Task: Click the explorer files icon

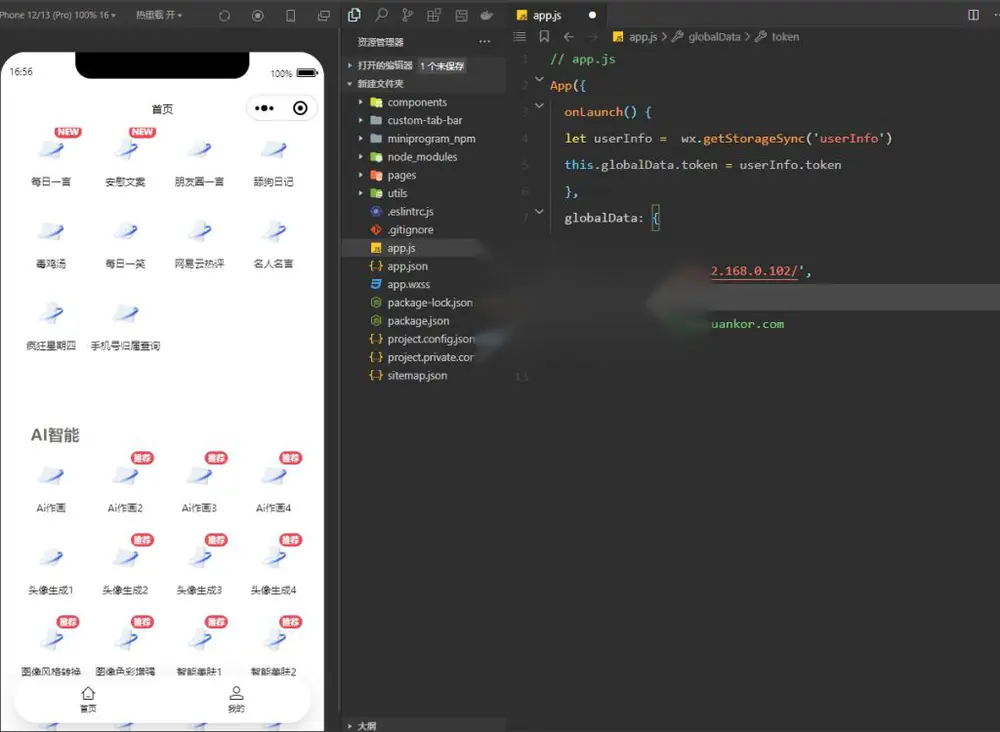Action: pos(355,15)
